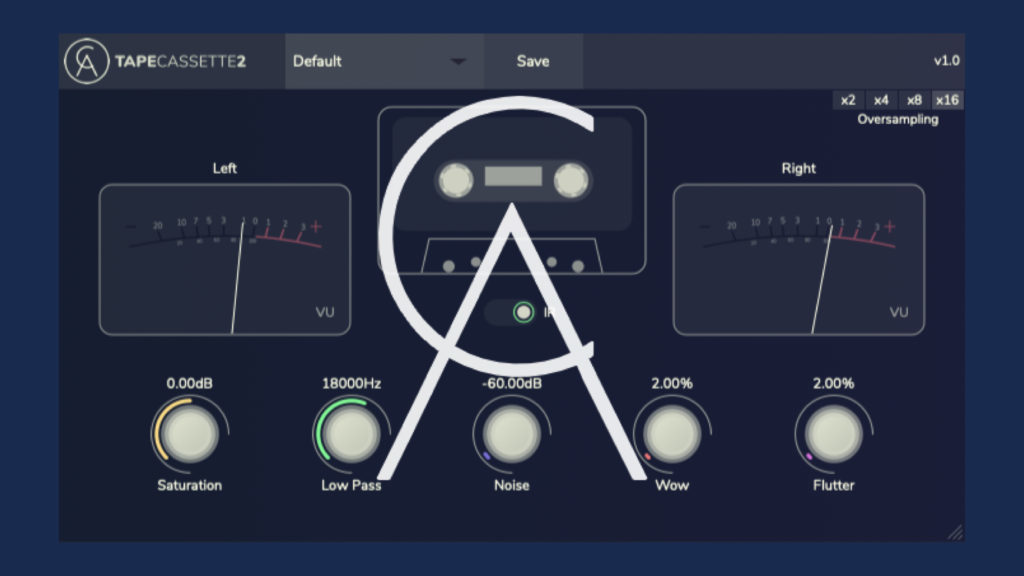Viewport: 1024px width, 576px height.
Task: Click the v1.0 version label
Action: pos(946,61)
